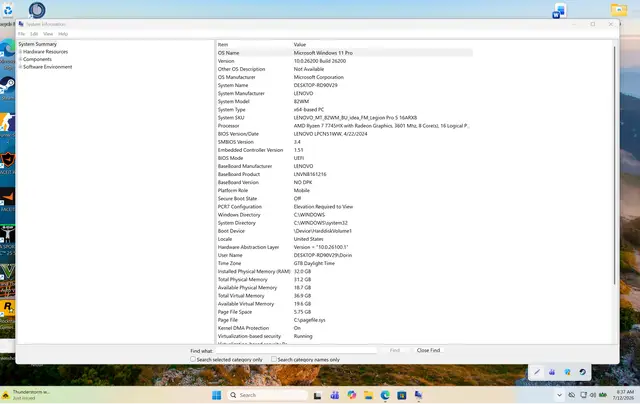This screenshot has height=404, width=640.
Task: Click the Find button
Action: point(394,350)
